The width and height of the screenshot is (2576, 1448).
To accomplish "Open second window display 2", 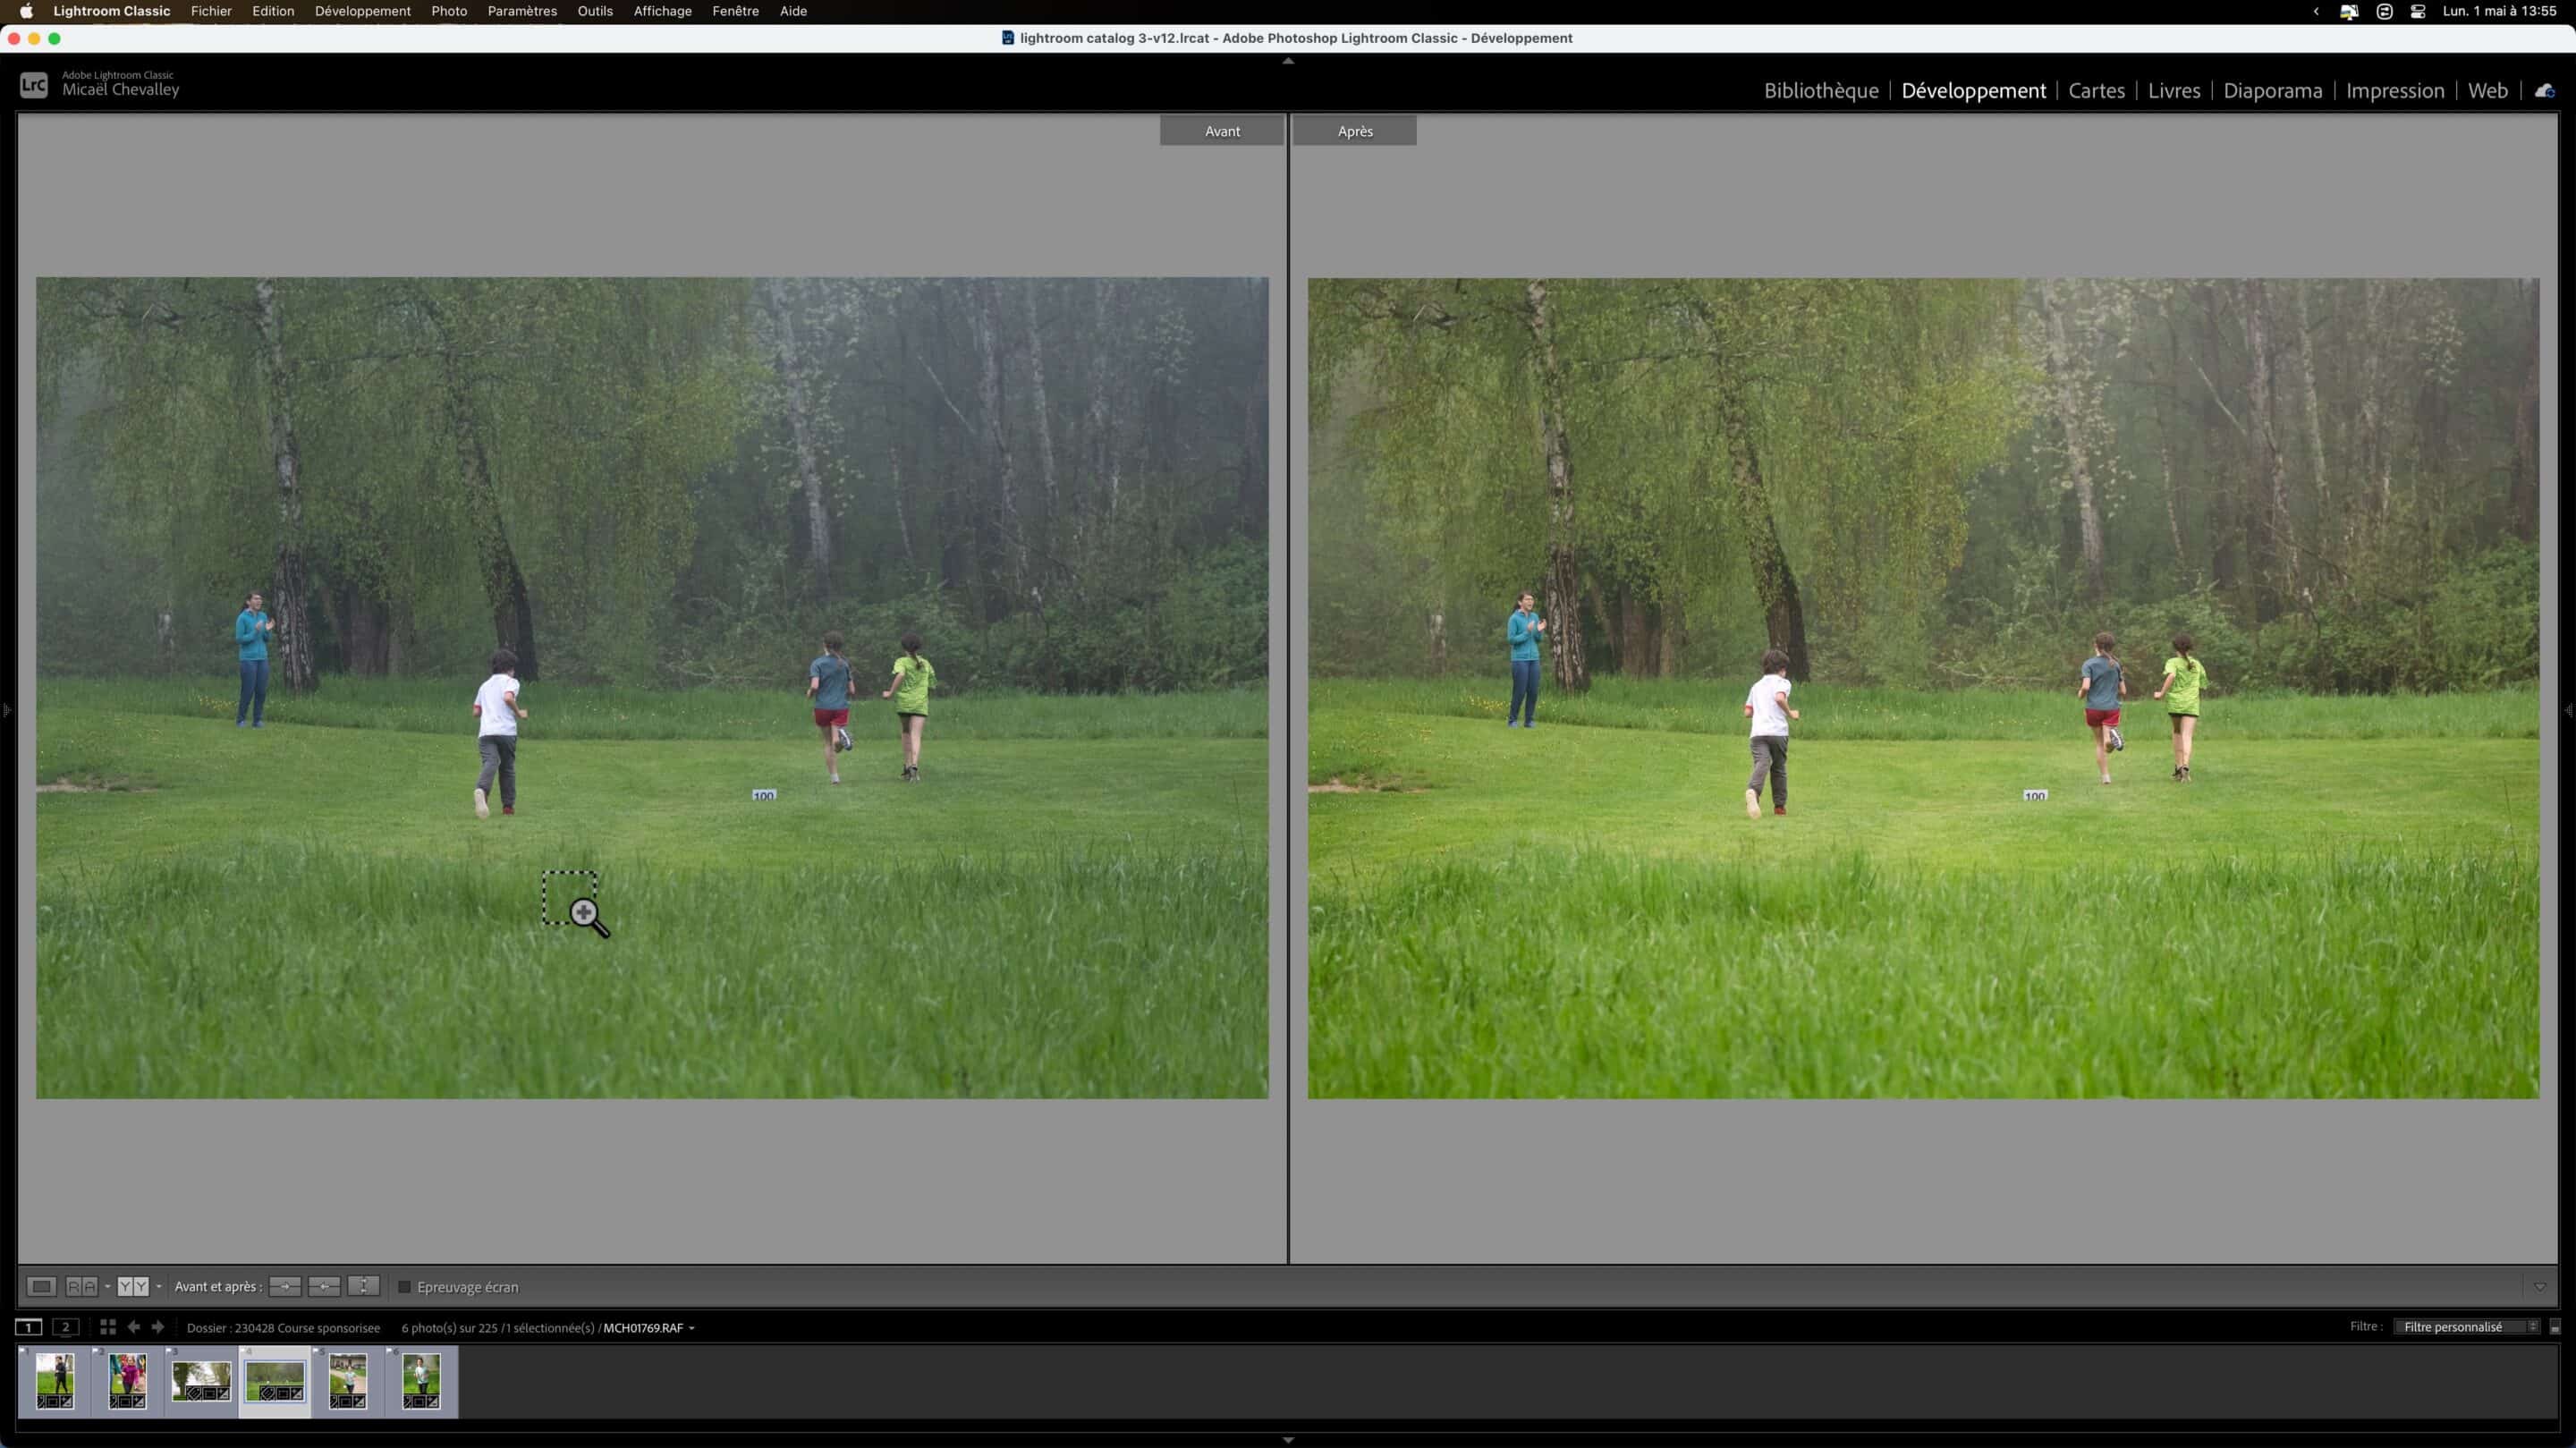I will 66,1327.
